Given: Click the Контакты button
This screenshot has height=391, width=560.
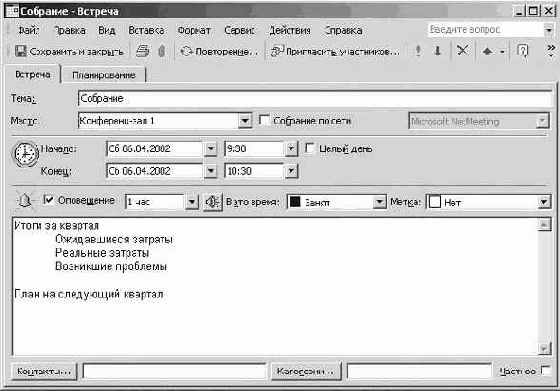Looking at the screenshot, I should [x=44, y=371].
